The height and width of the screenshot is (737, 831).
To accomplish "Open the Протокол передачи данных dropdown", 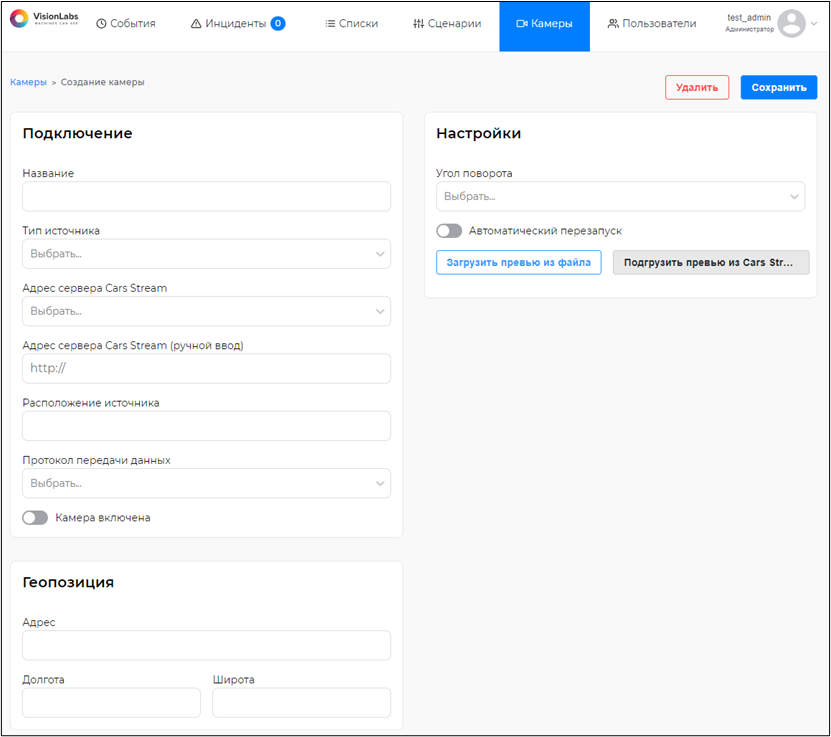I will point(206,483).
